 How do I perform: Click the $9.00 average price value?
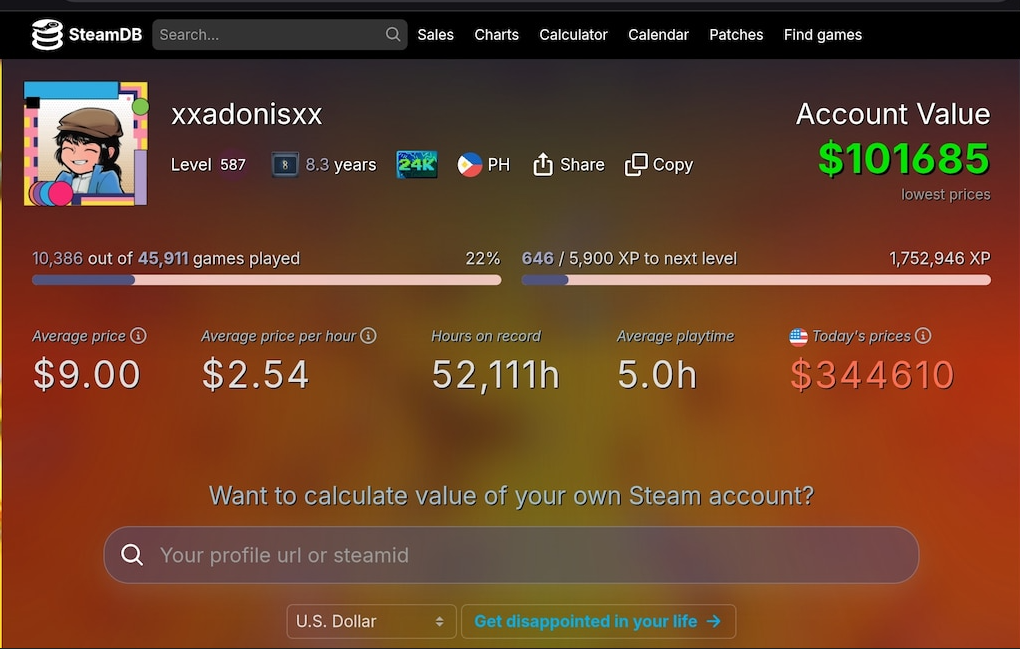pyautogui.click(x=87, y=375)
